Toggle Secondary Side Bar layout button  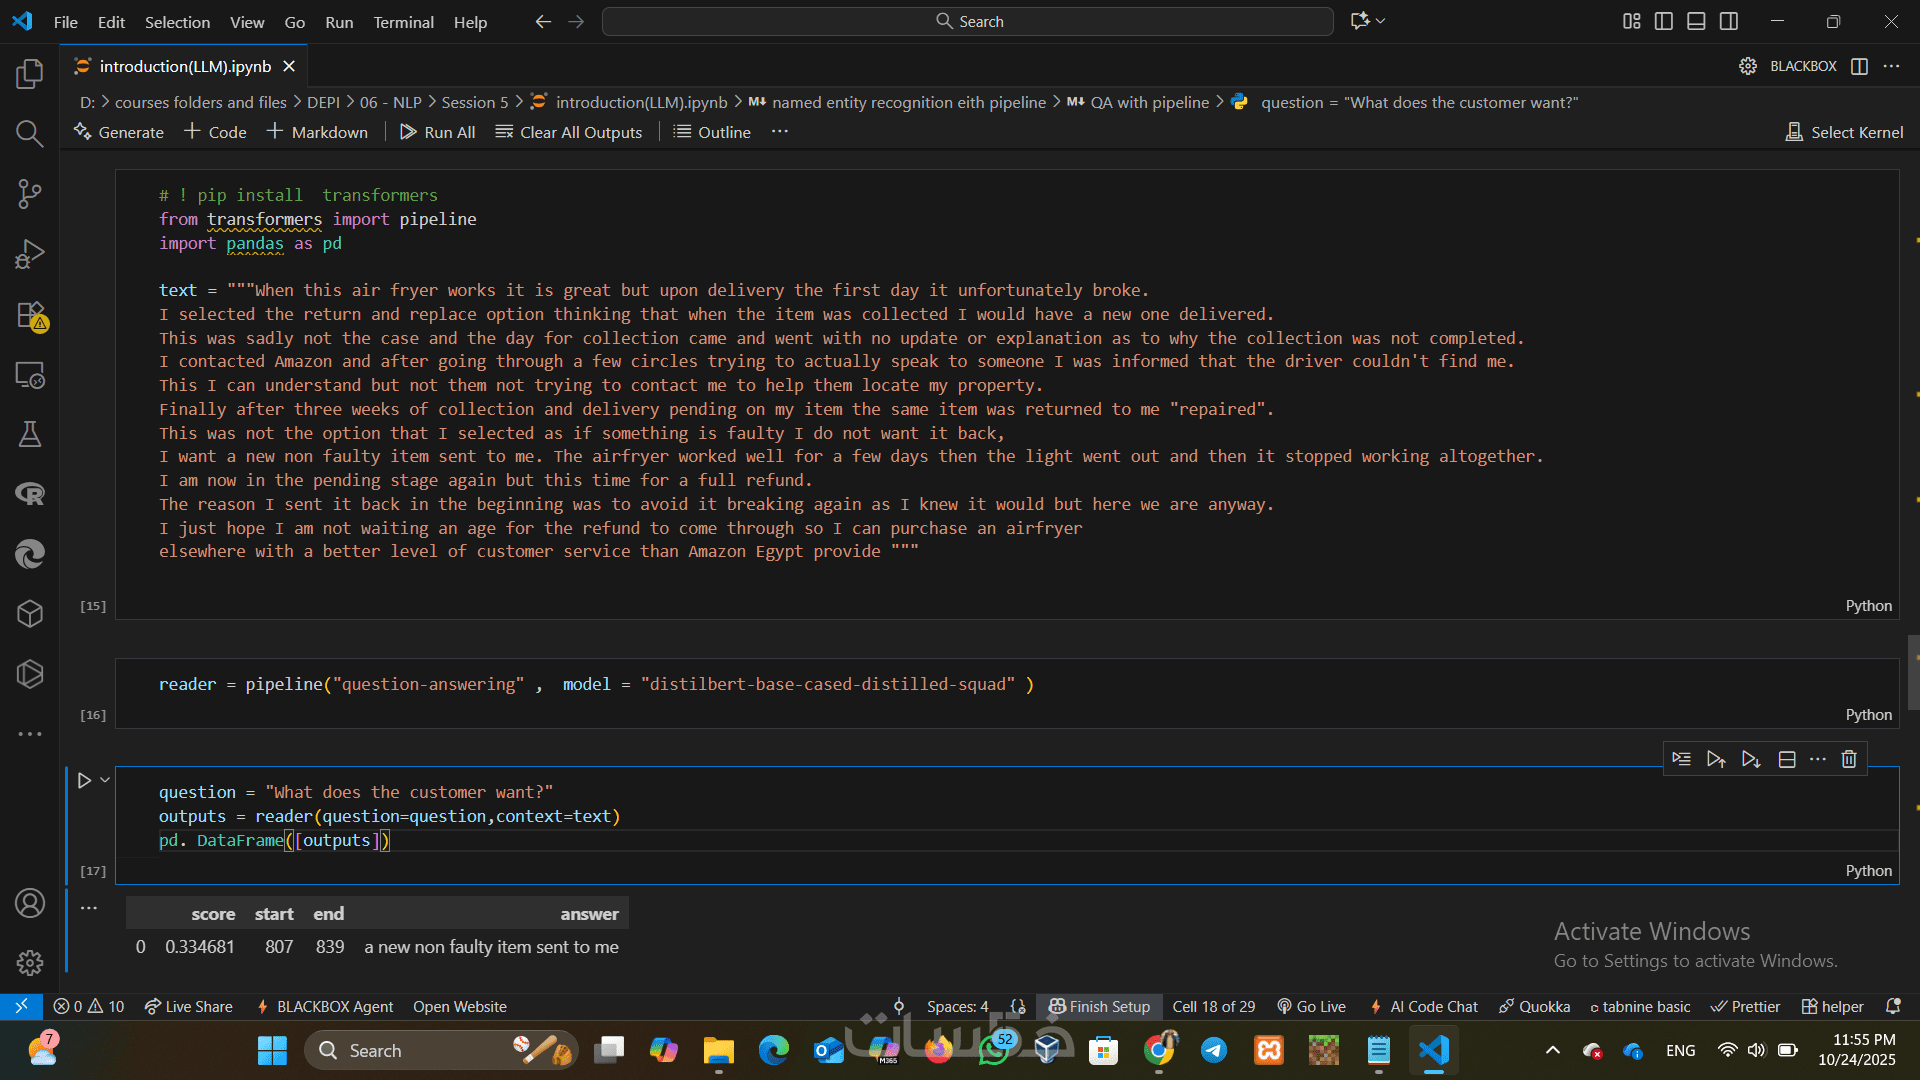click(1729, 21)
